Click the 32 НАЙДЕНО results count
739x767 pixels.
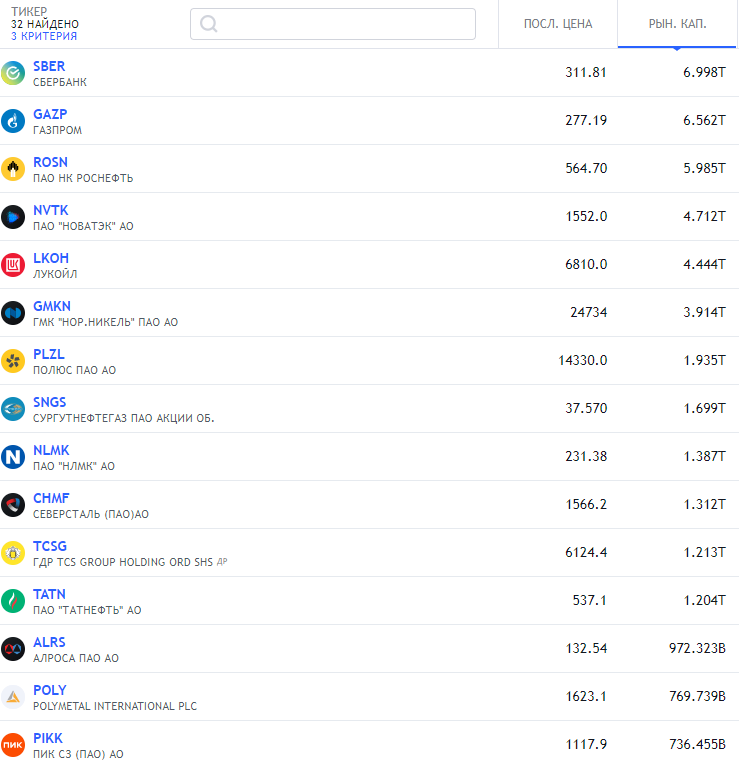point(45,23)
